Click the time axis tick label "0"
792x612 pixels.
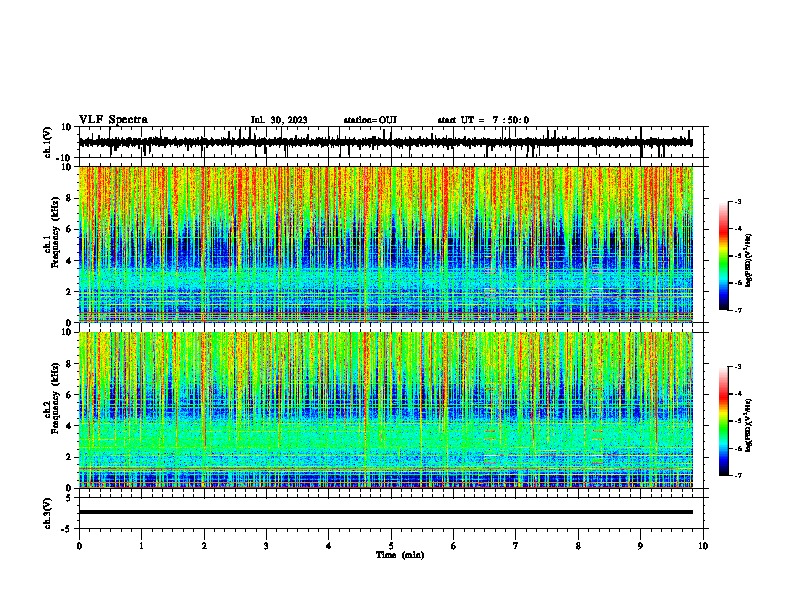tap(79, 546)
